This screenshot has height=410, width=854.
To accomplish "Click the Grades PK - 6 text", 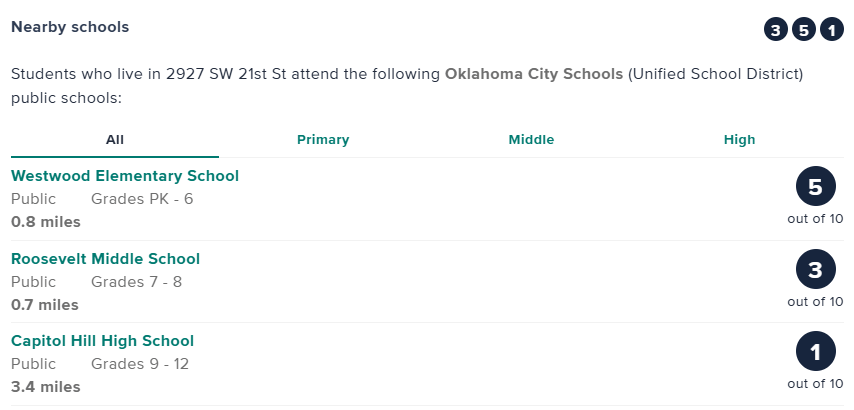I will point(142,199).
